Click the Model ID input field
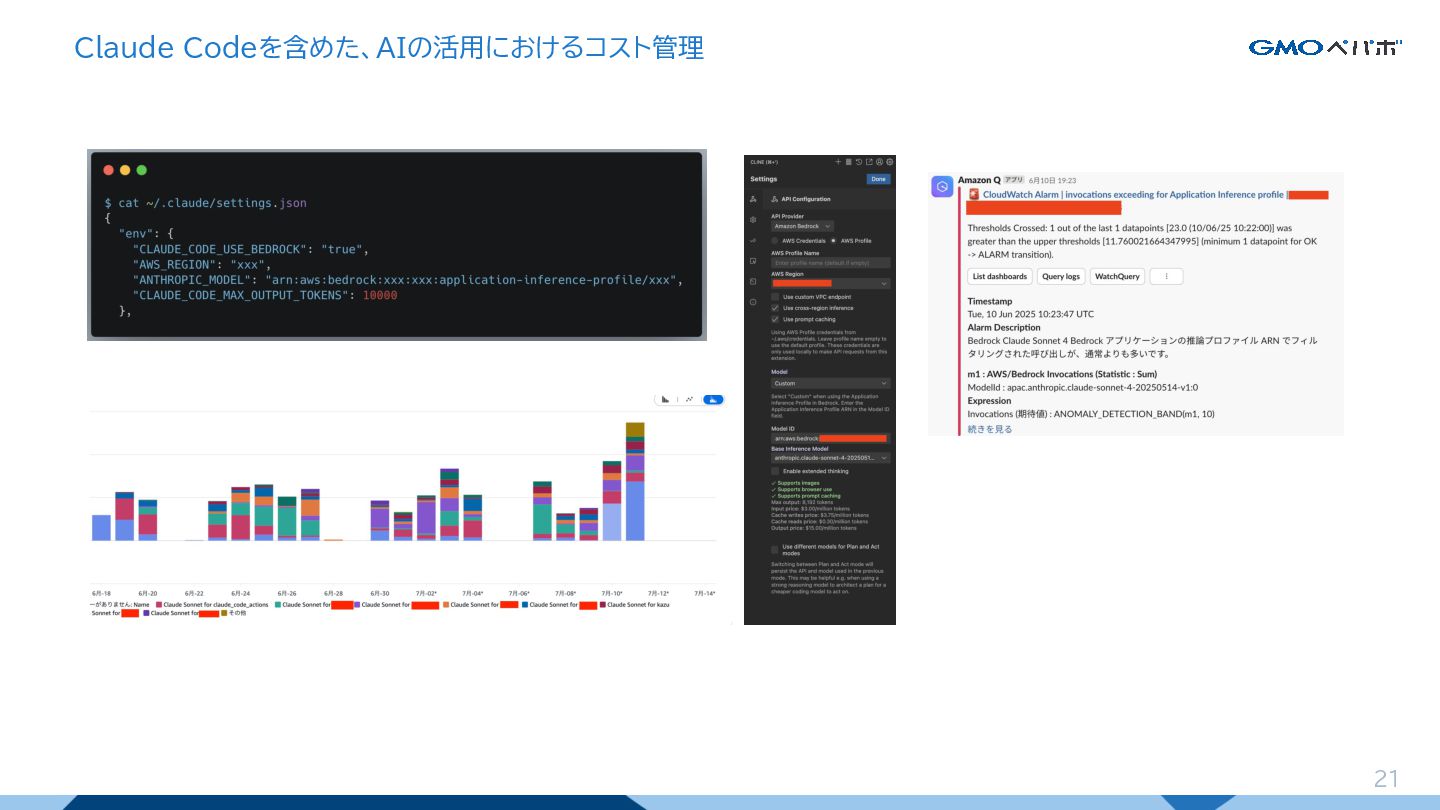 tap(831, 438)
